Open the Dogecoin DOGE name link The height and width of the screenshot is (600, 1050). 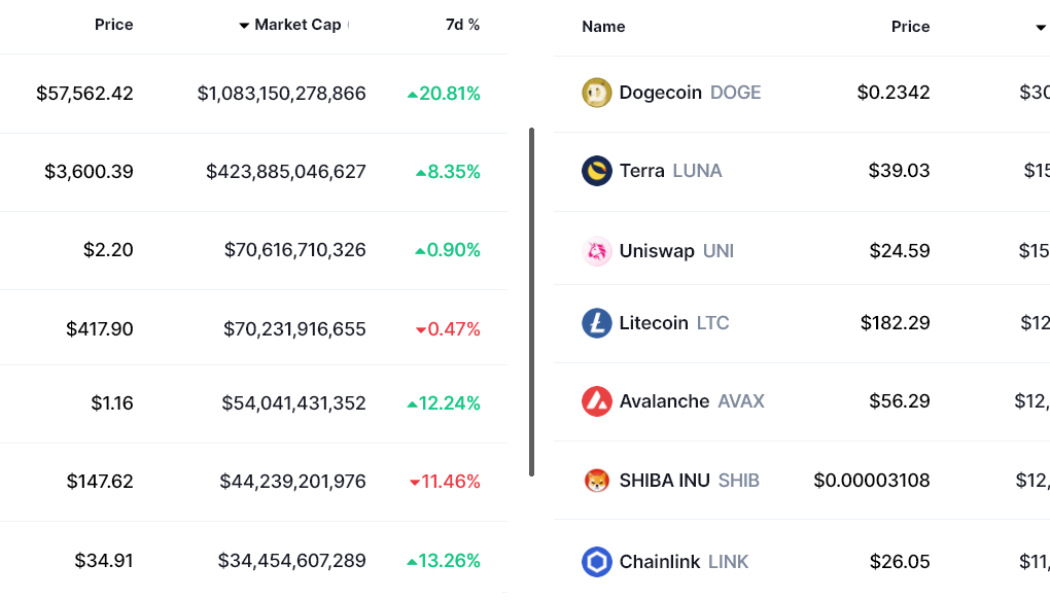pos(692,92)
